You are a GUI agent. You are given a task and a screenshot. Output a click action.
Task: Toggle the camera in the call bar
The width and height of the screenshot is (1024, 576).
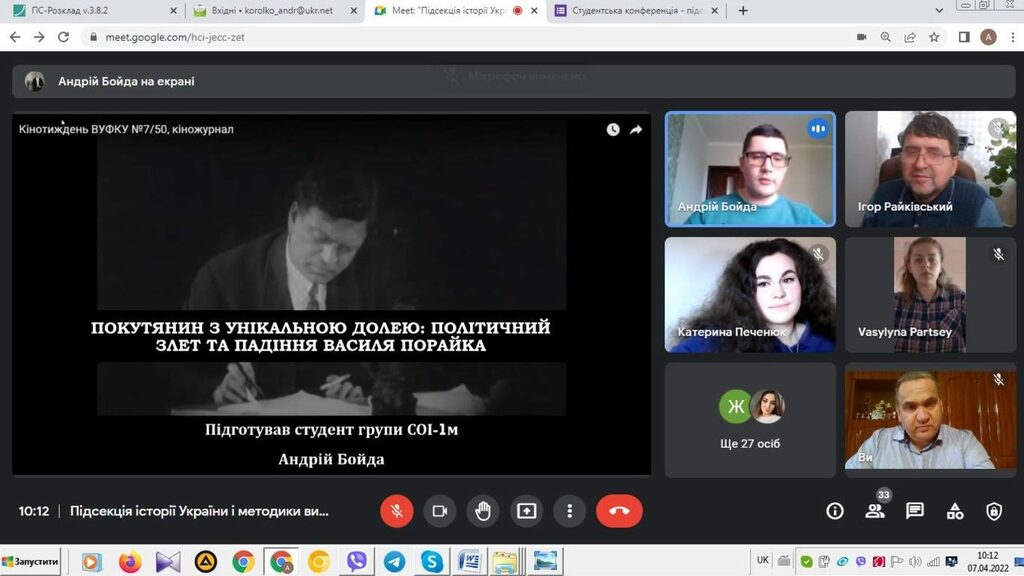pyautogui.click(x=439, y=511)
